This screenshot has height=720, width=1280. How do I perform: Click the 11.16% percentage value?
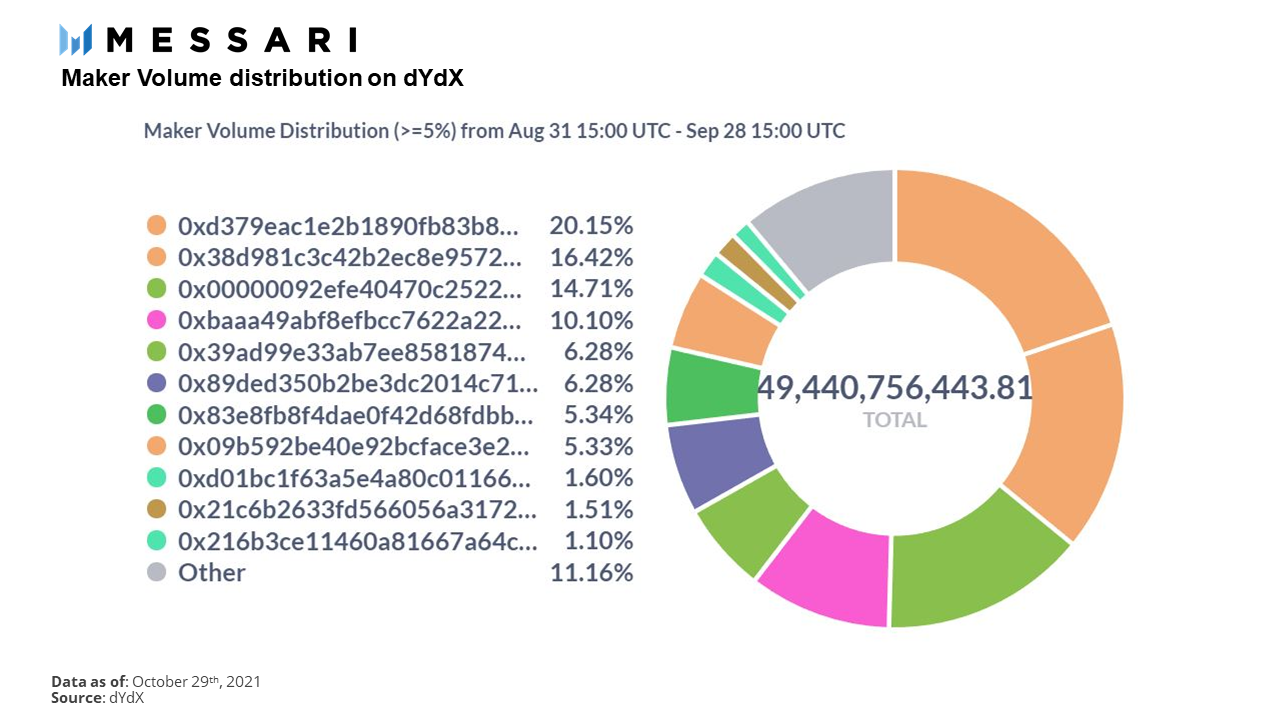pyautogui.click(x=591, y=573)
